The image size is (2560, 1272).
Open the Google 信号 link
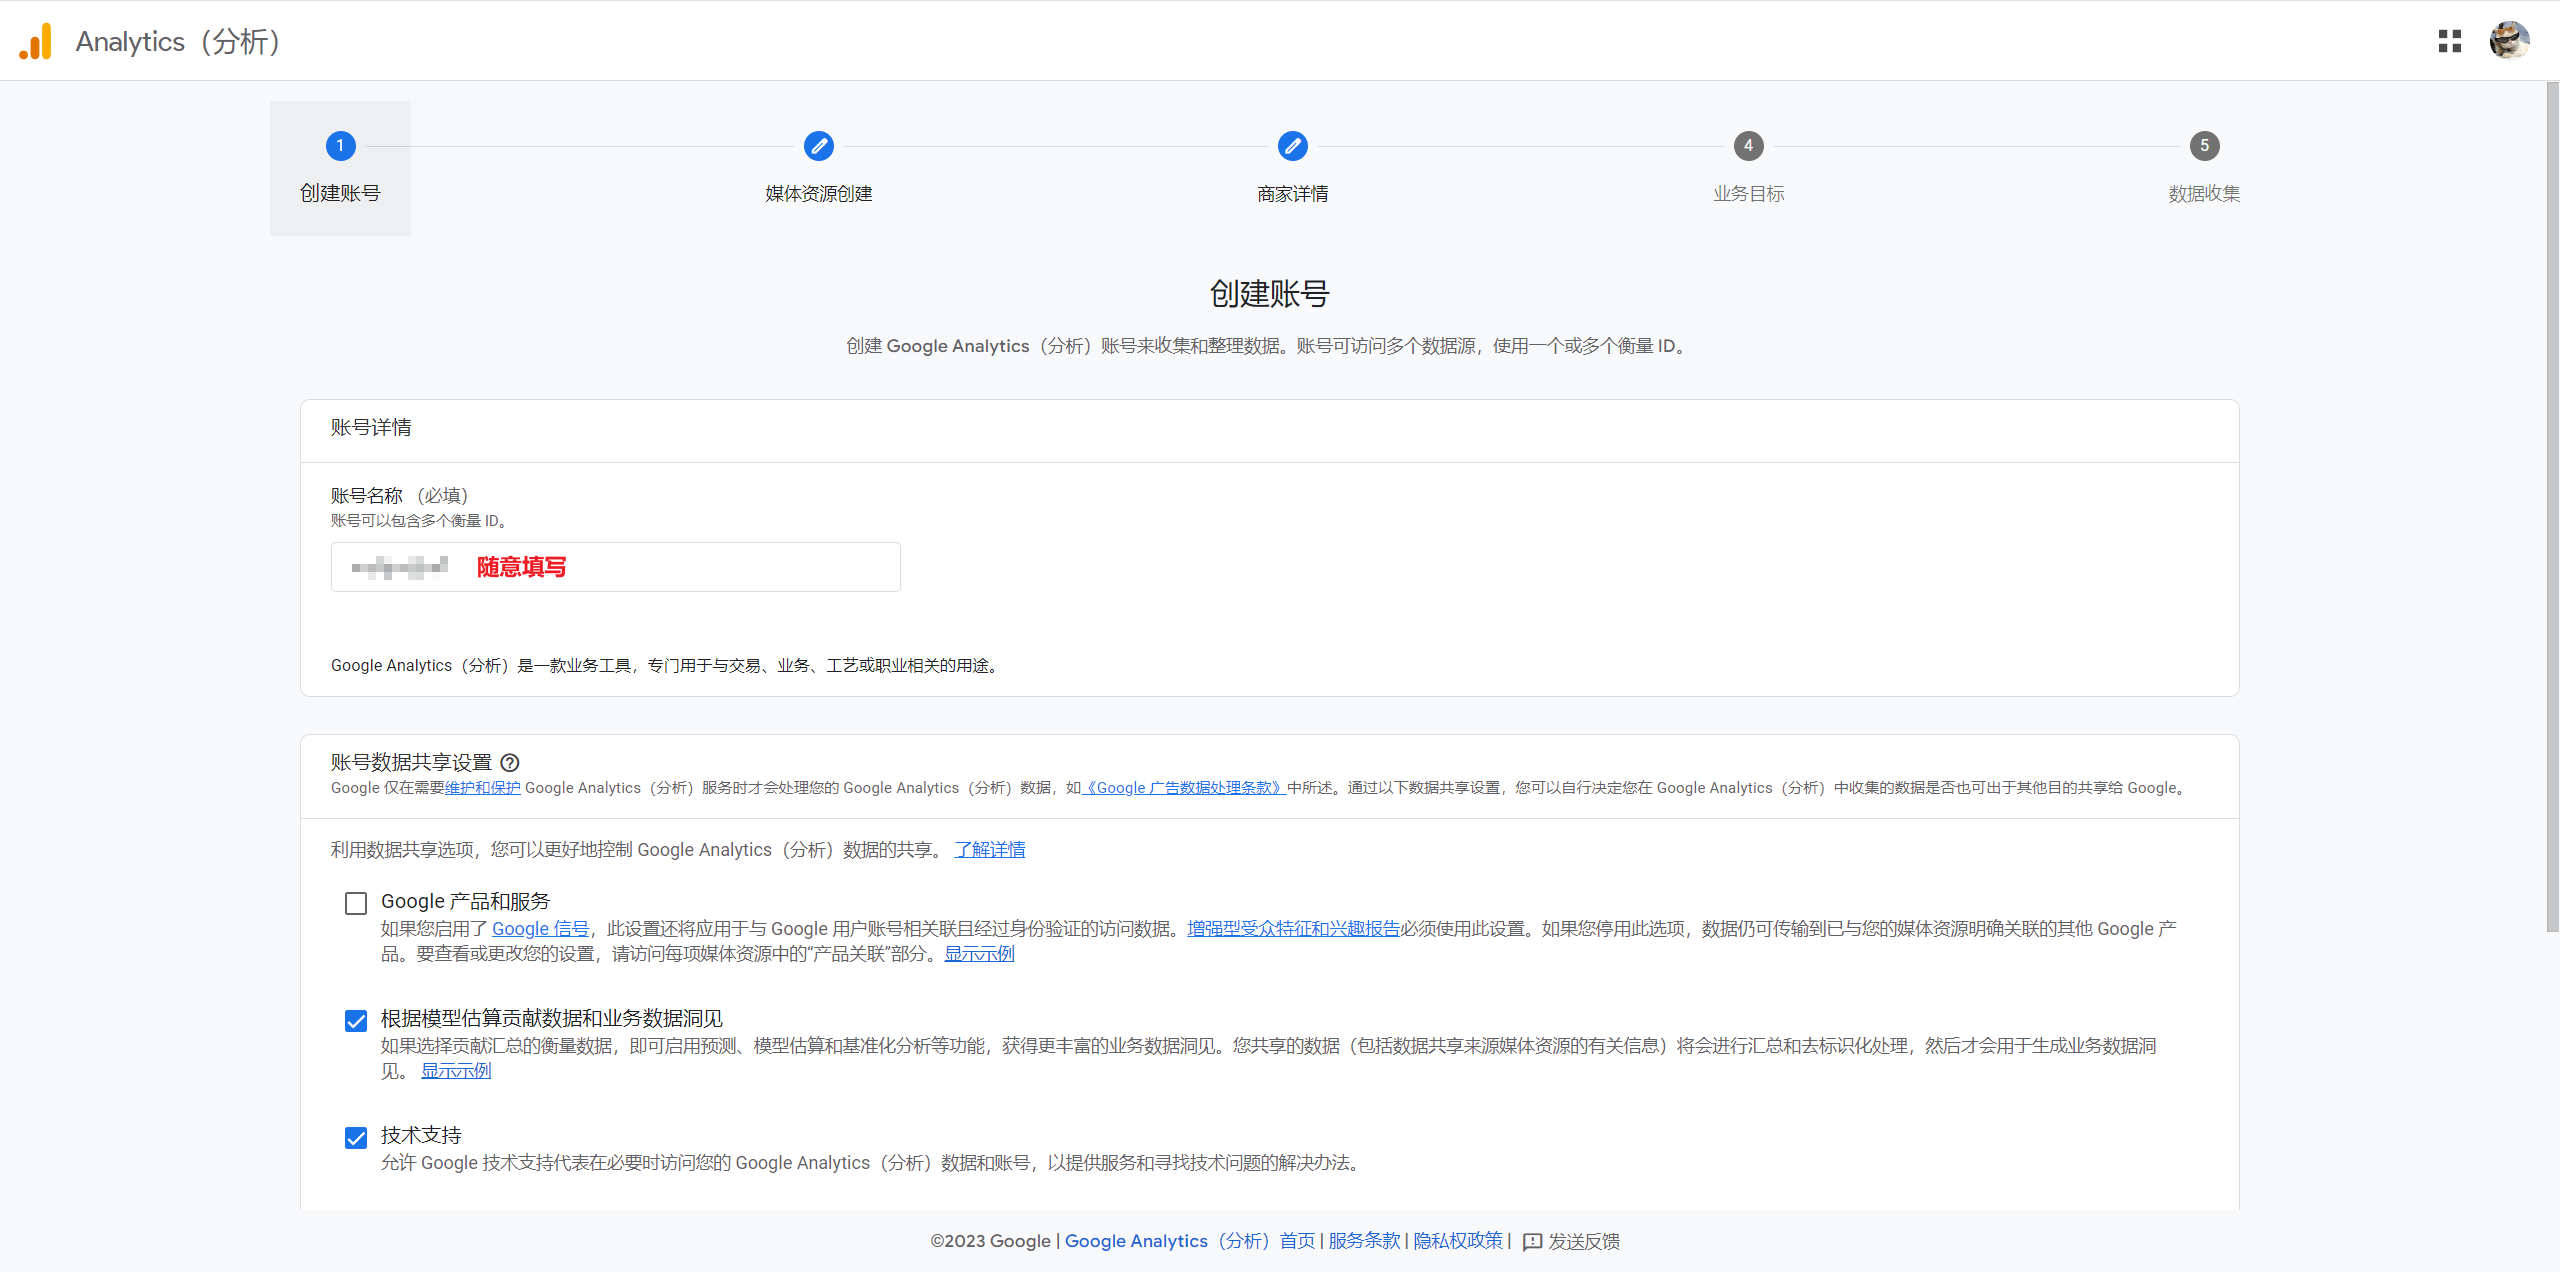[540, 929]
